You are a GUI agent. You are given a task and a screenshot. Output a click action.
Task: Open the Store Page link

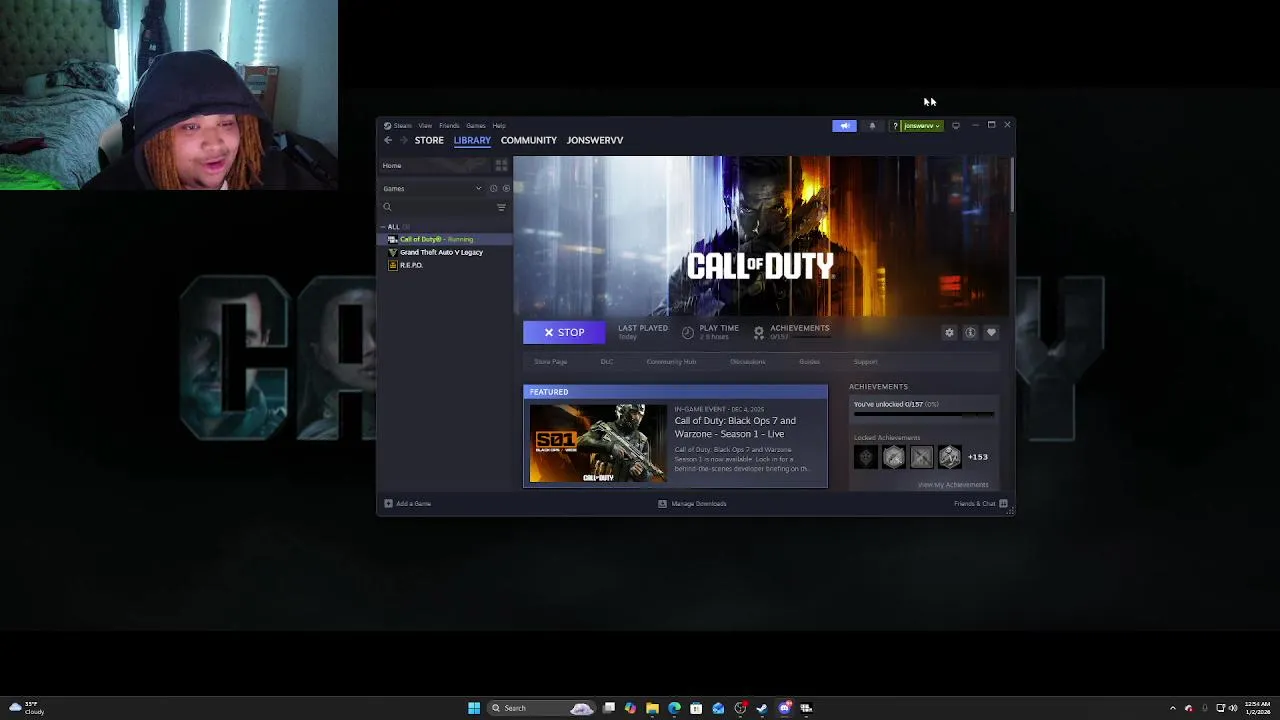(550, 362)
